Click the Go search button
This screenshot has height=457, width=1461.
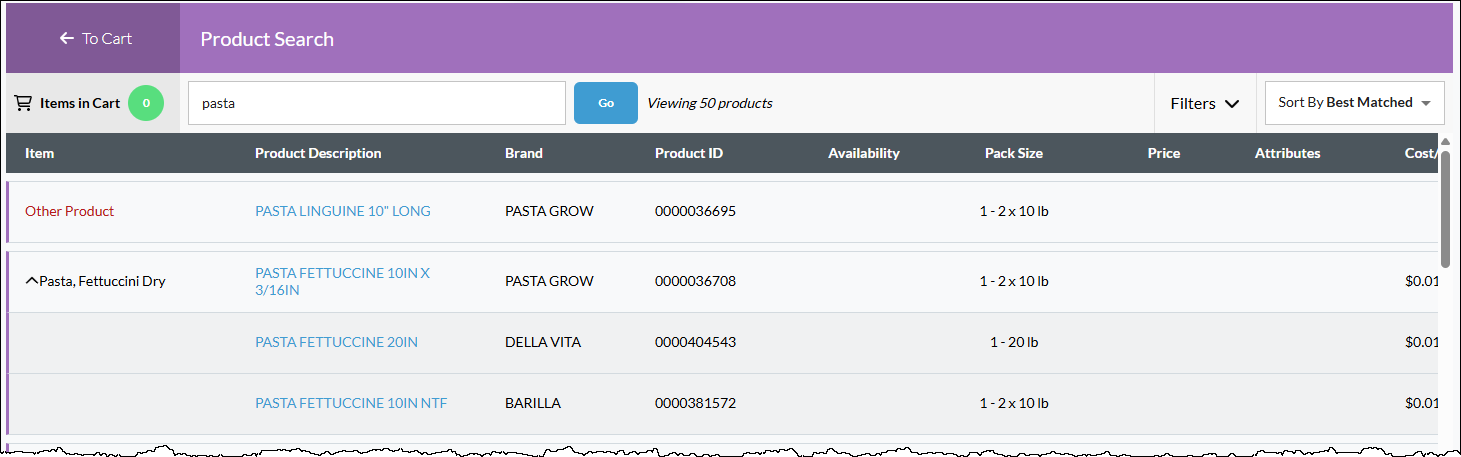(x=606, y=103)
